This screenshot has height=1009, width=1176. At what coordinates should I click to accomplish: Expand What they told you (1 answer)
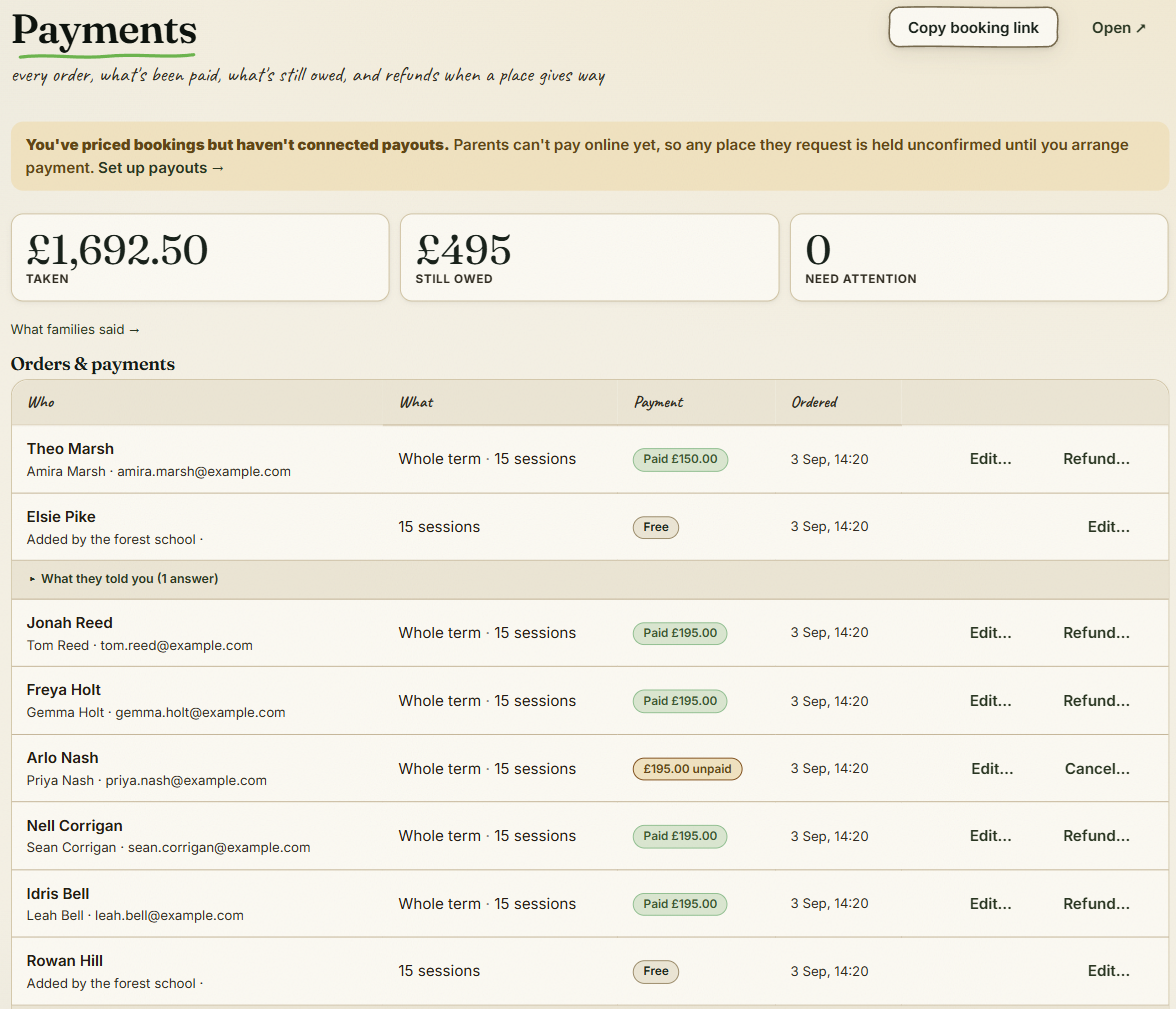pos(124,579)
